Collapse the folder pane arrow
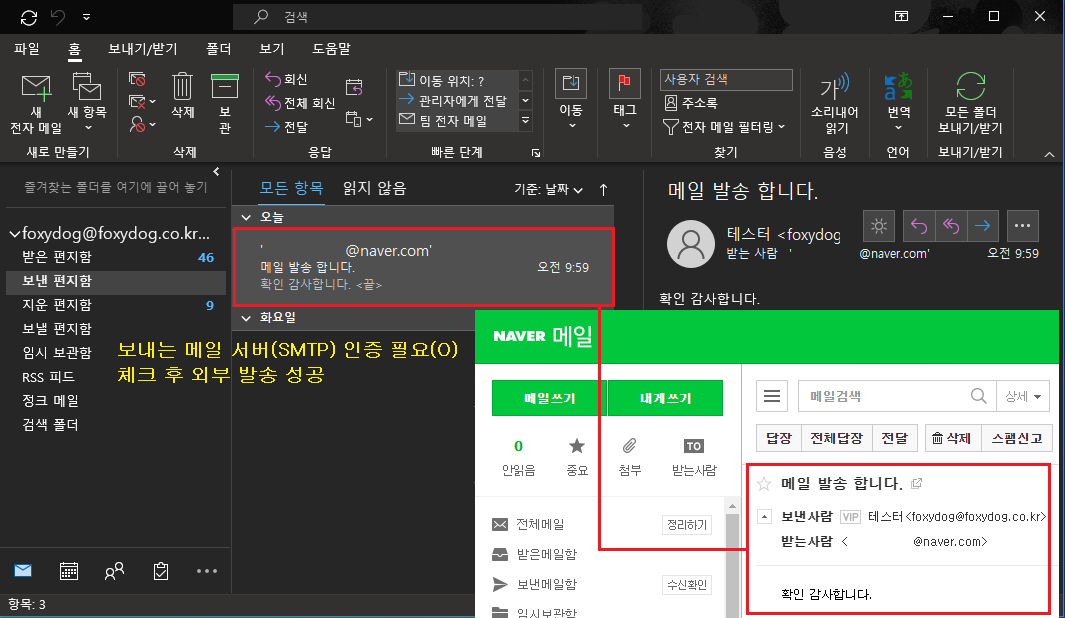Screen dimensions: 1065x618 pos(216,172)
